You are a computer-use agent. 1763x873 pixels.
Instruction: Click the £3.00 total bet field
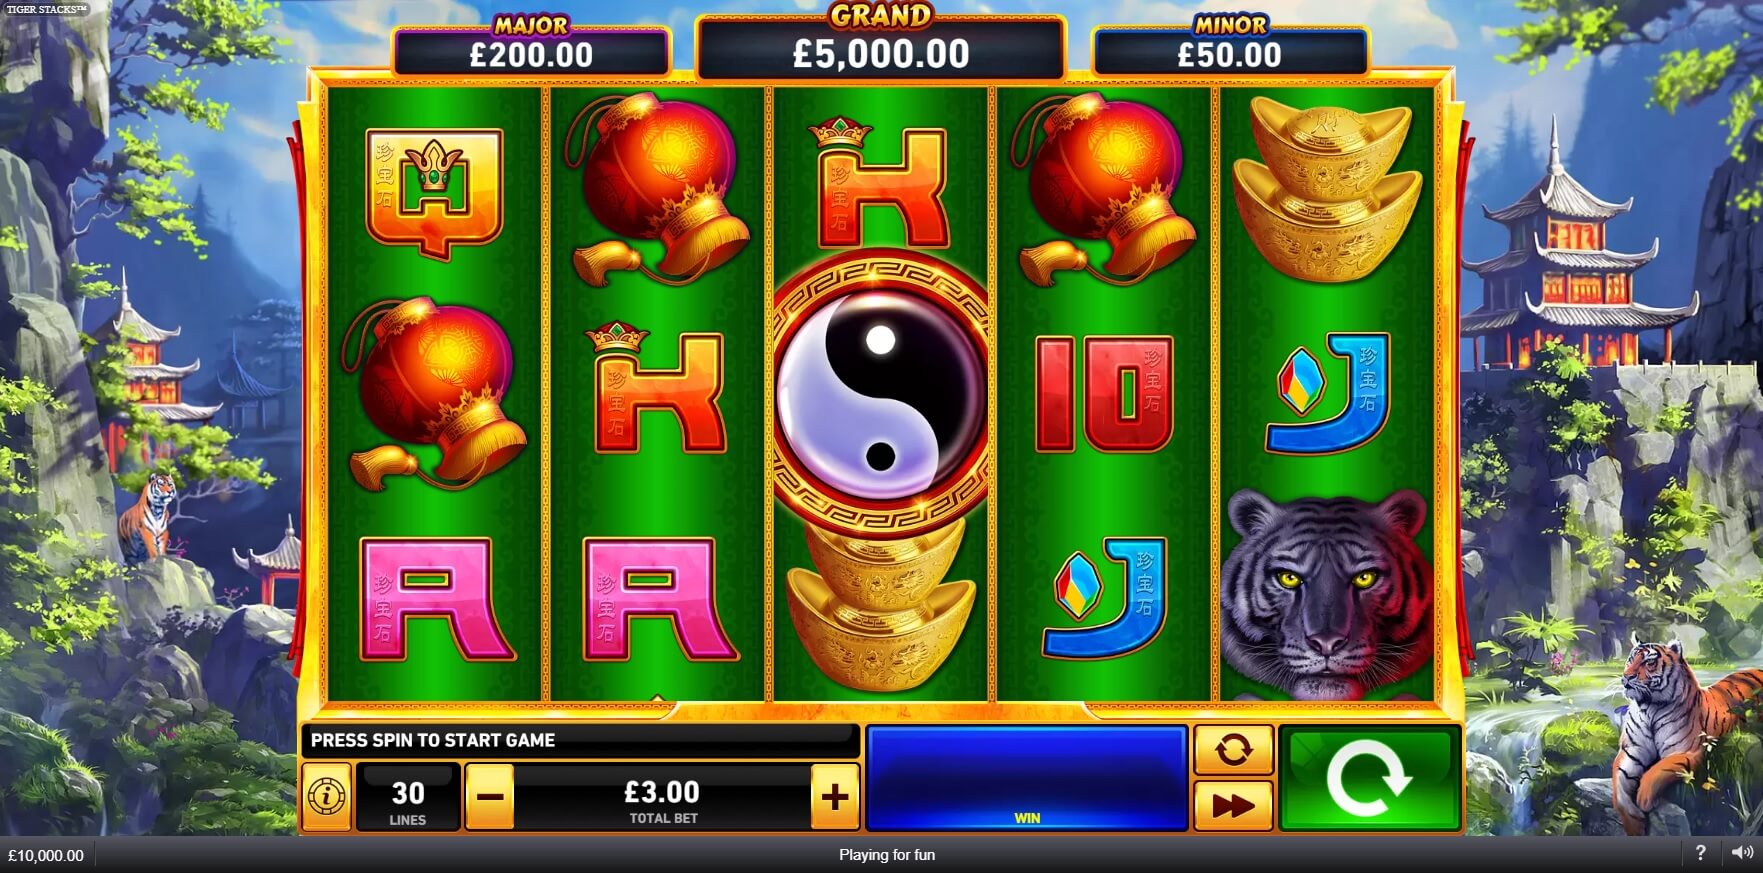[x=662, y=797]
